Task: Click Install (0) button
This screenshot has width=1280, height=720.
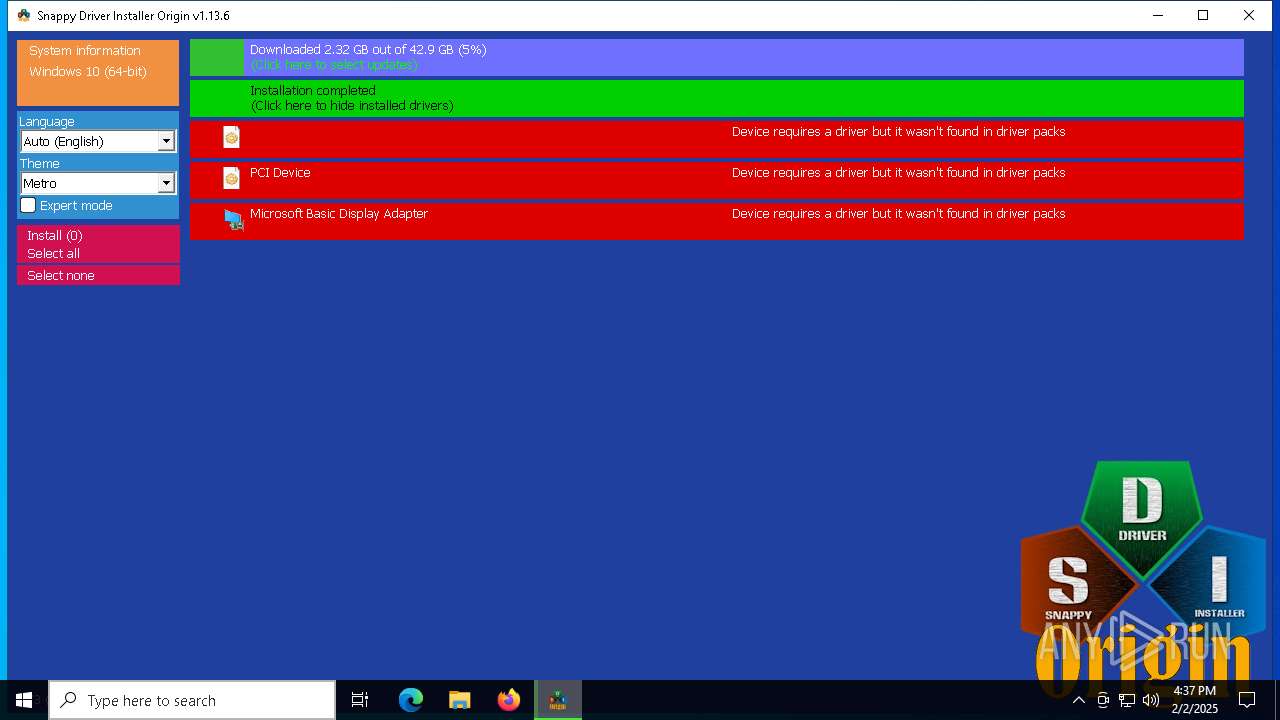Action: [98, 235]
